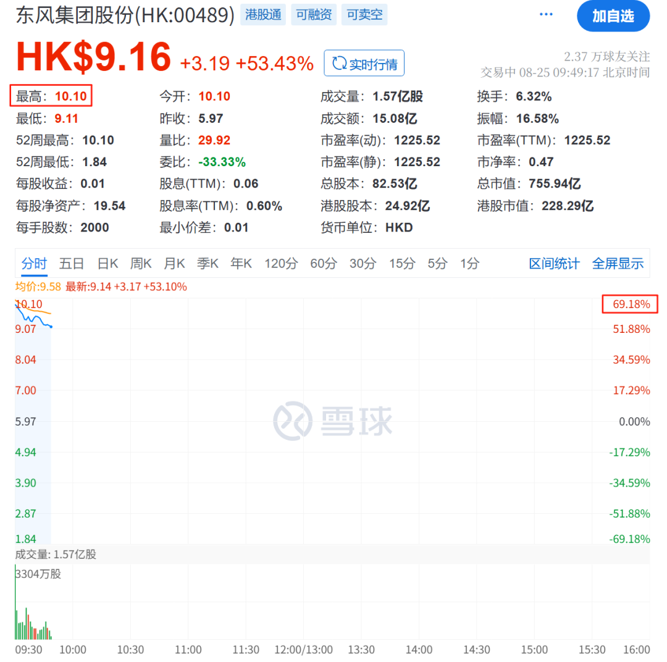Screen dimensions: 667x662
Task: Open the 区间统计 link
Action: 554,264
